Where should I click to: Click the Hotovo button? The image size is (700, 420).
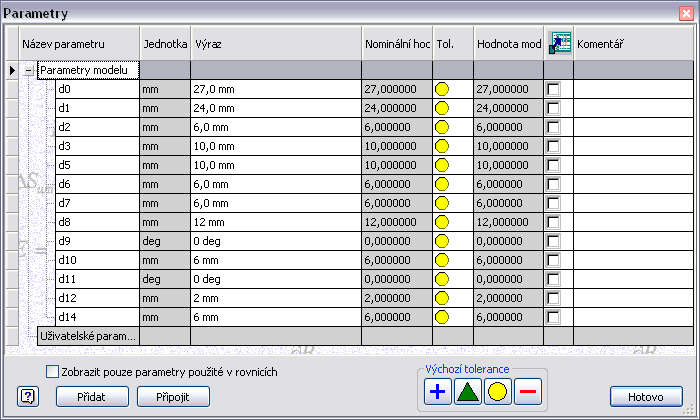click(646, 397)
